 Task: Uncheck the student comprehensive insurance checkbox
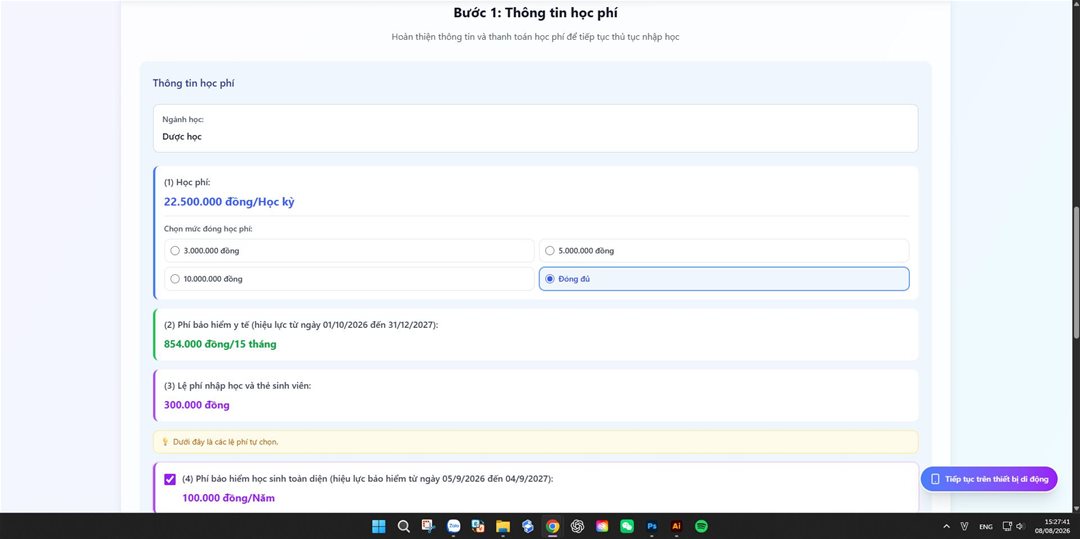[170, 479]
